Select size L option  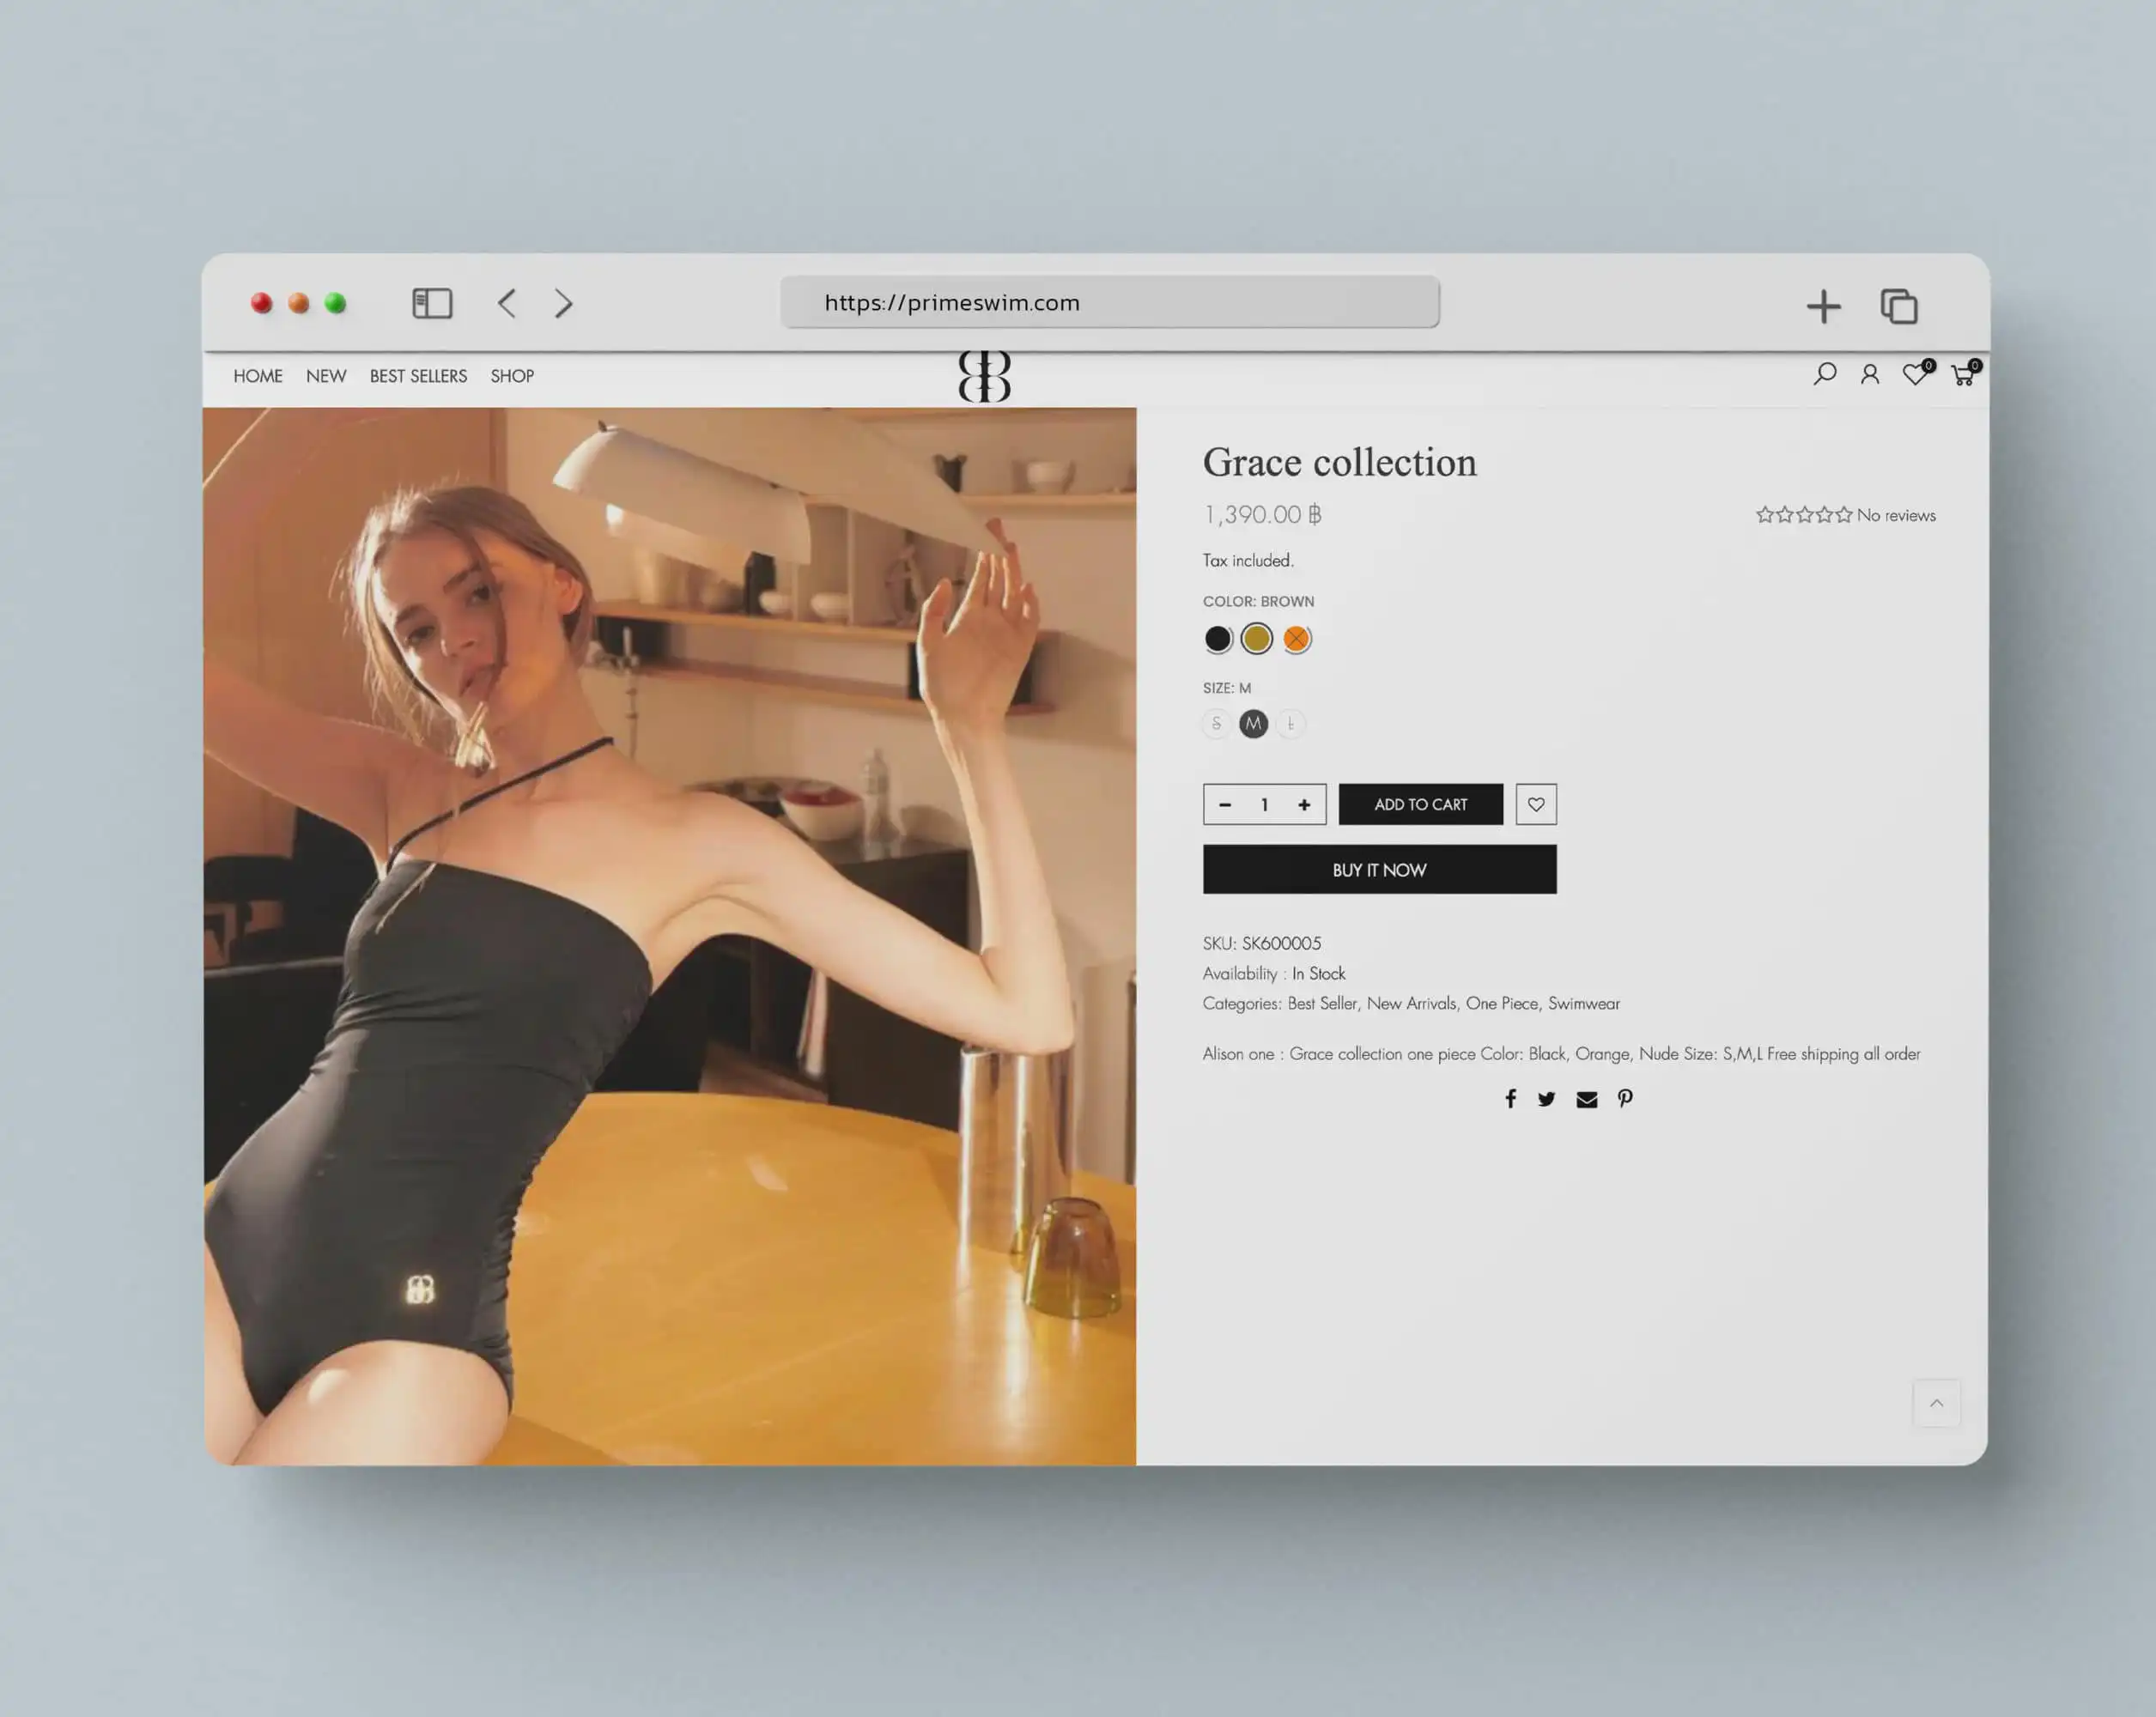pos(1290,723)
